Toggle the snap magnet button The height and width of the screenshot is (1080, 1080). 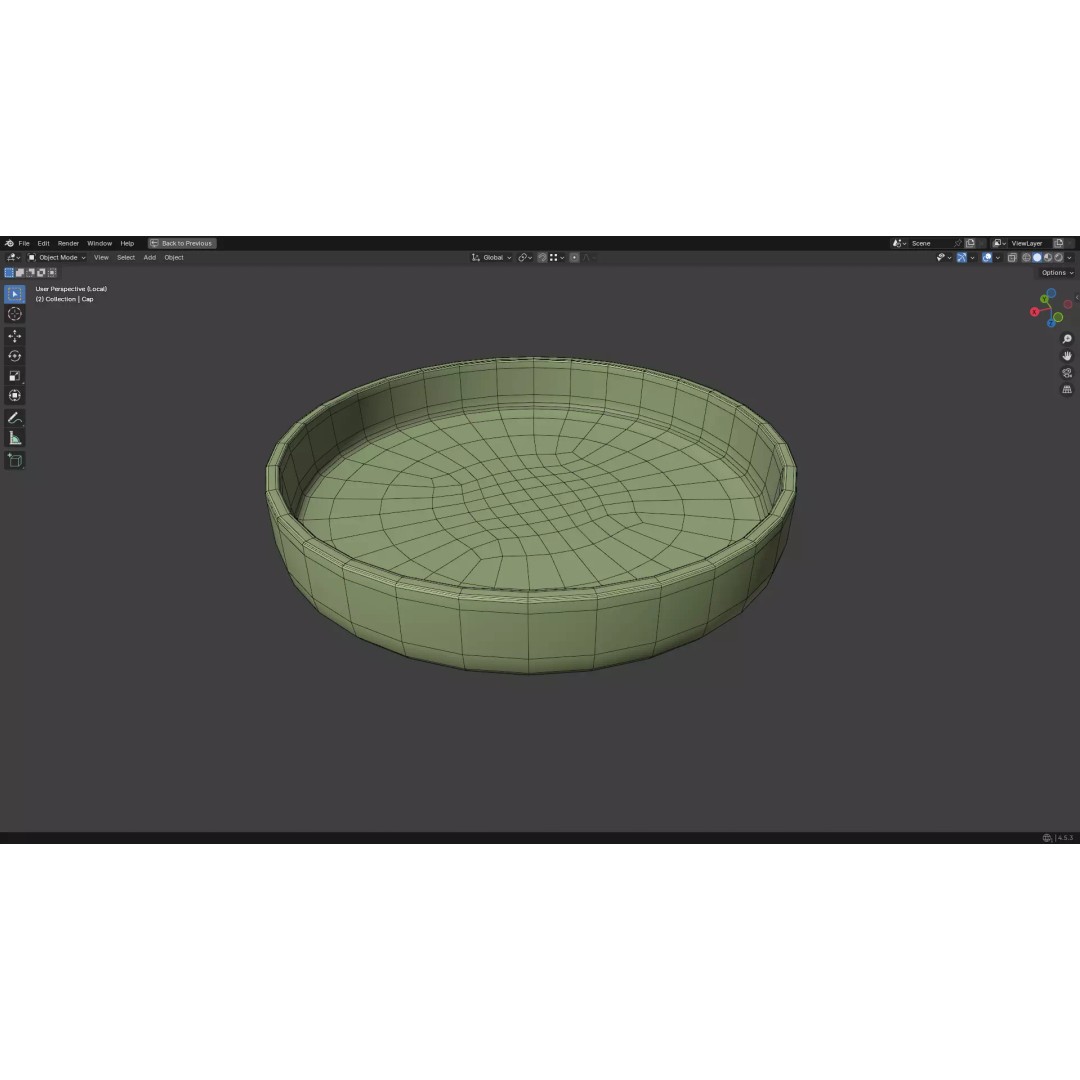tap(542, 258)
